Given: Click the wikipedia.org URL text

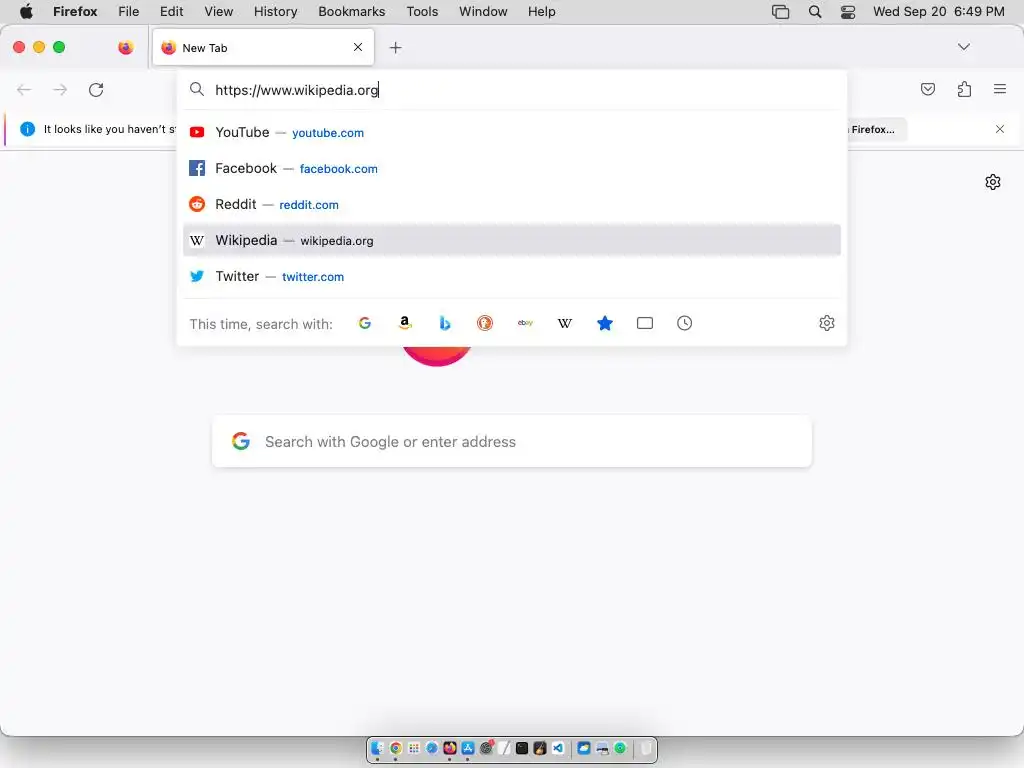Looking at the screenshot, I should point(337,241).
